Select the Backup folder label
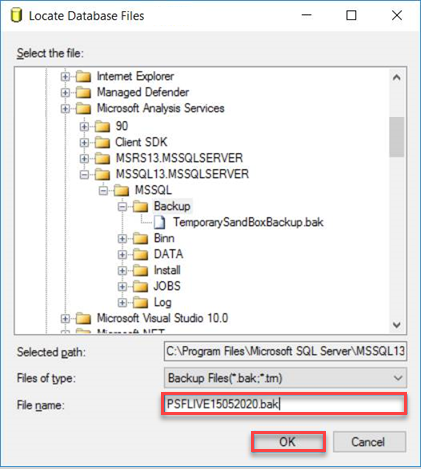421x469 pixels. pos(172,206)
